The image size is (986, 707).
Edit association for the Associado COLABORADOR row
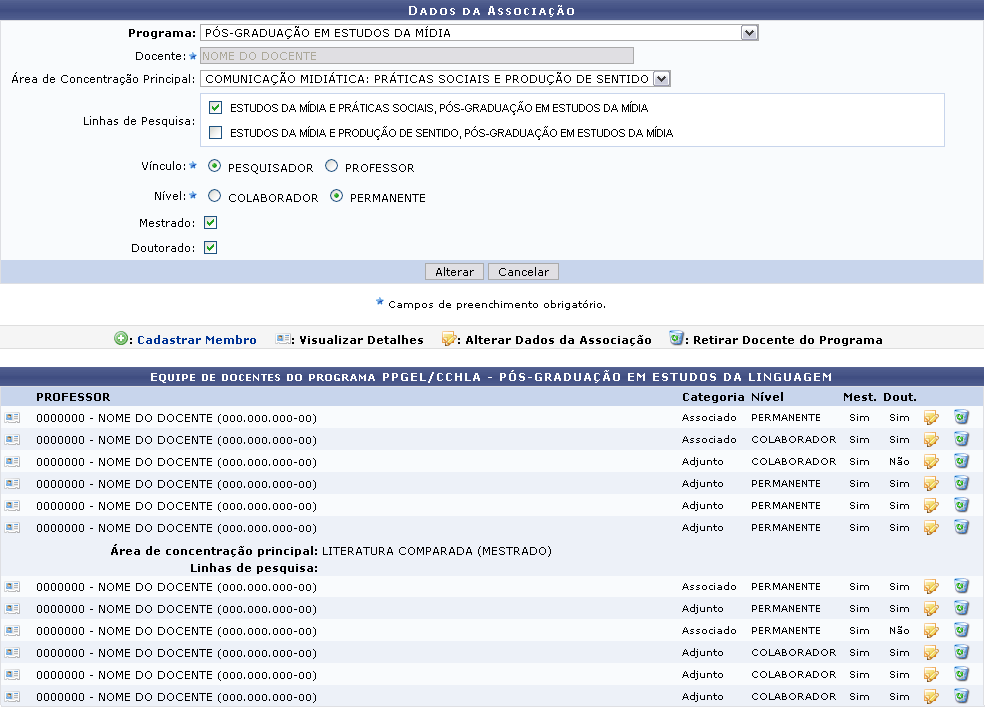(x=931, y=440)
